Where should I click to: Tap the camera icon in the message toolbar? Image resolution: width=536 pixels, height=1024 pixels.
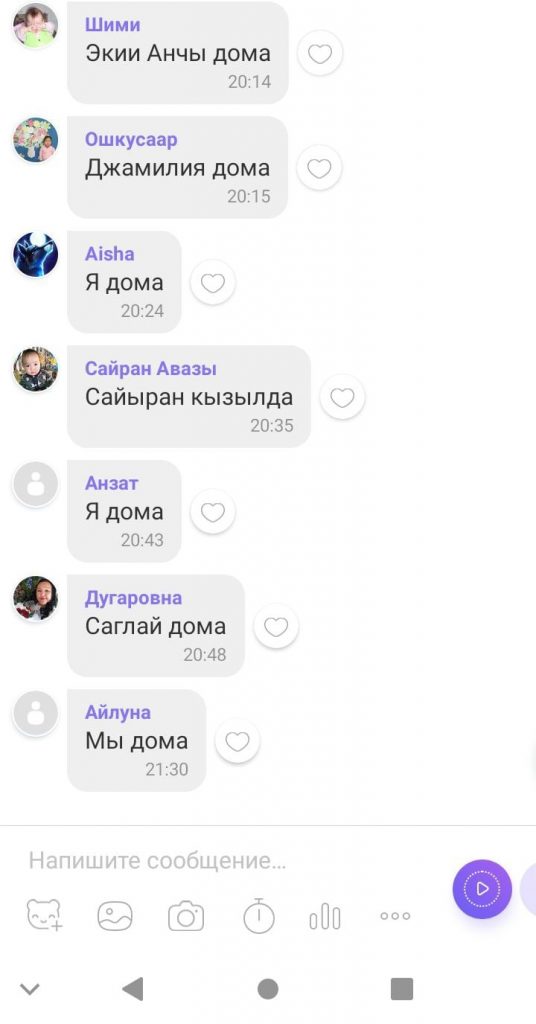186,916
